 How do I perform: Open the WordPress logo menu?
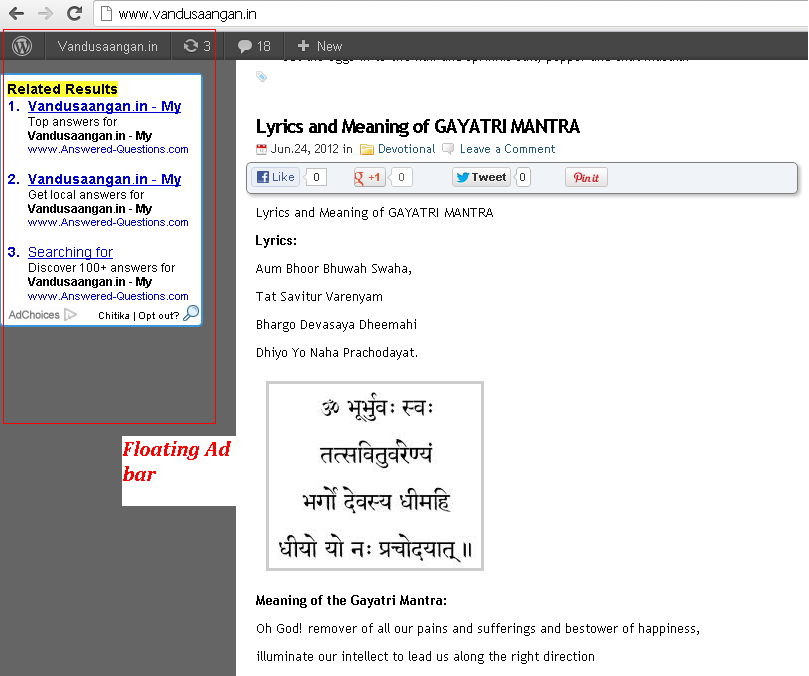22,46
